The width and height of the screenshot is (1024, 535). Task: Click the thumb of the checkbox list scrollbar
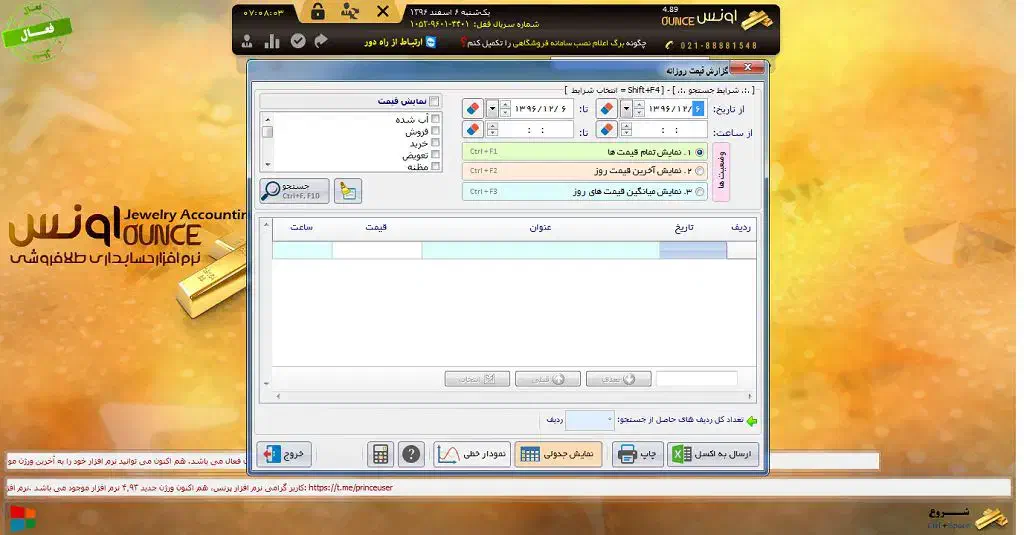click(x=267, y=132)
